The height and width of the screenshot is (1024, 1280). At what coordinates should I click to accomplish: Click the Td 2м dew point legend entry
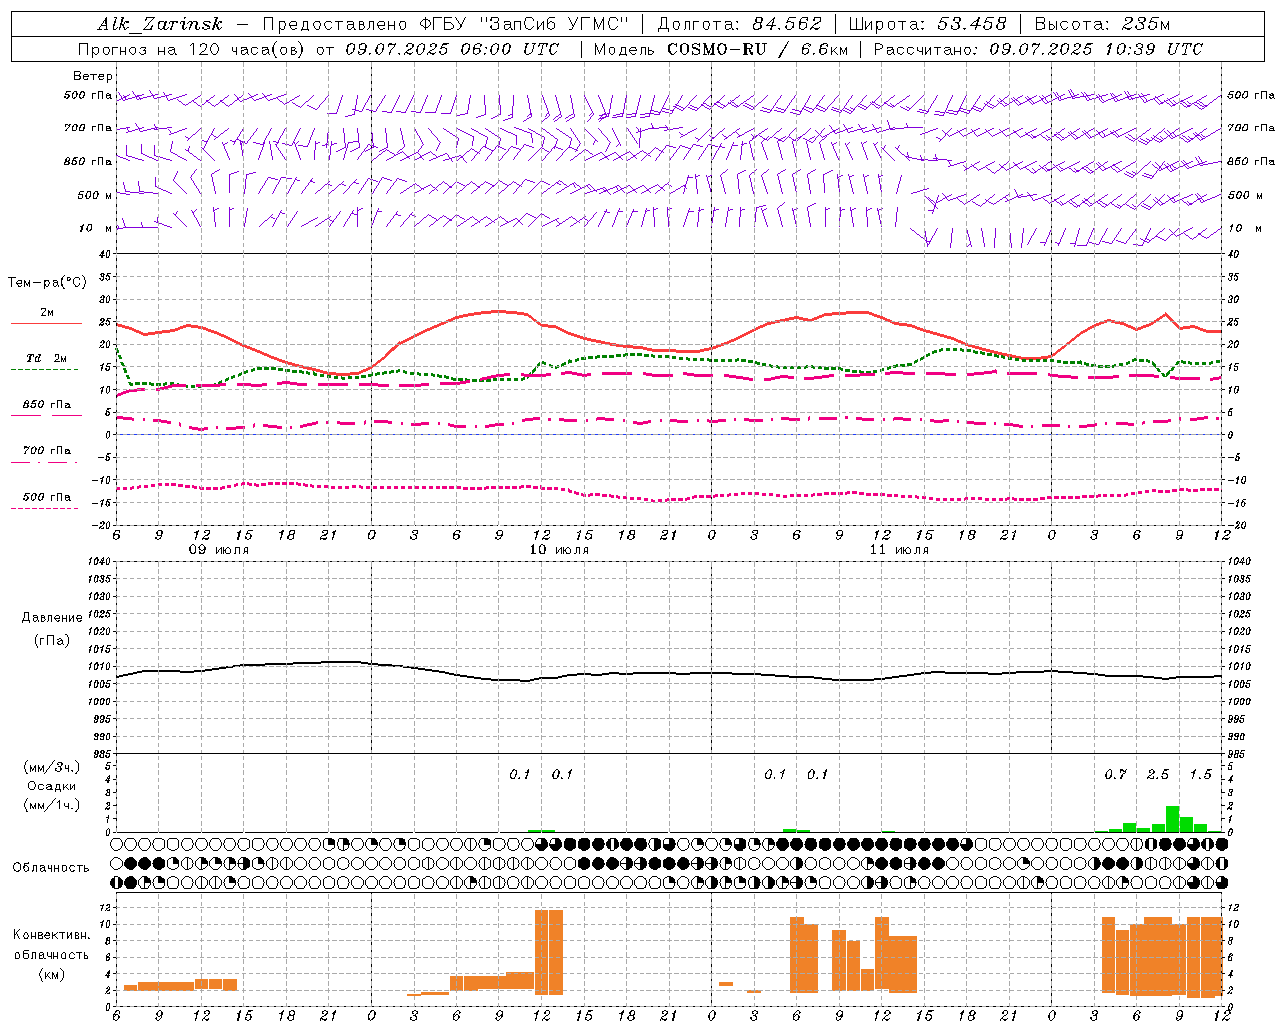point(47,358)
